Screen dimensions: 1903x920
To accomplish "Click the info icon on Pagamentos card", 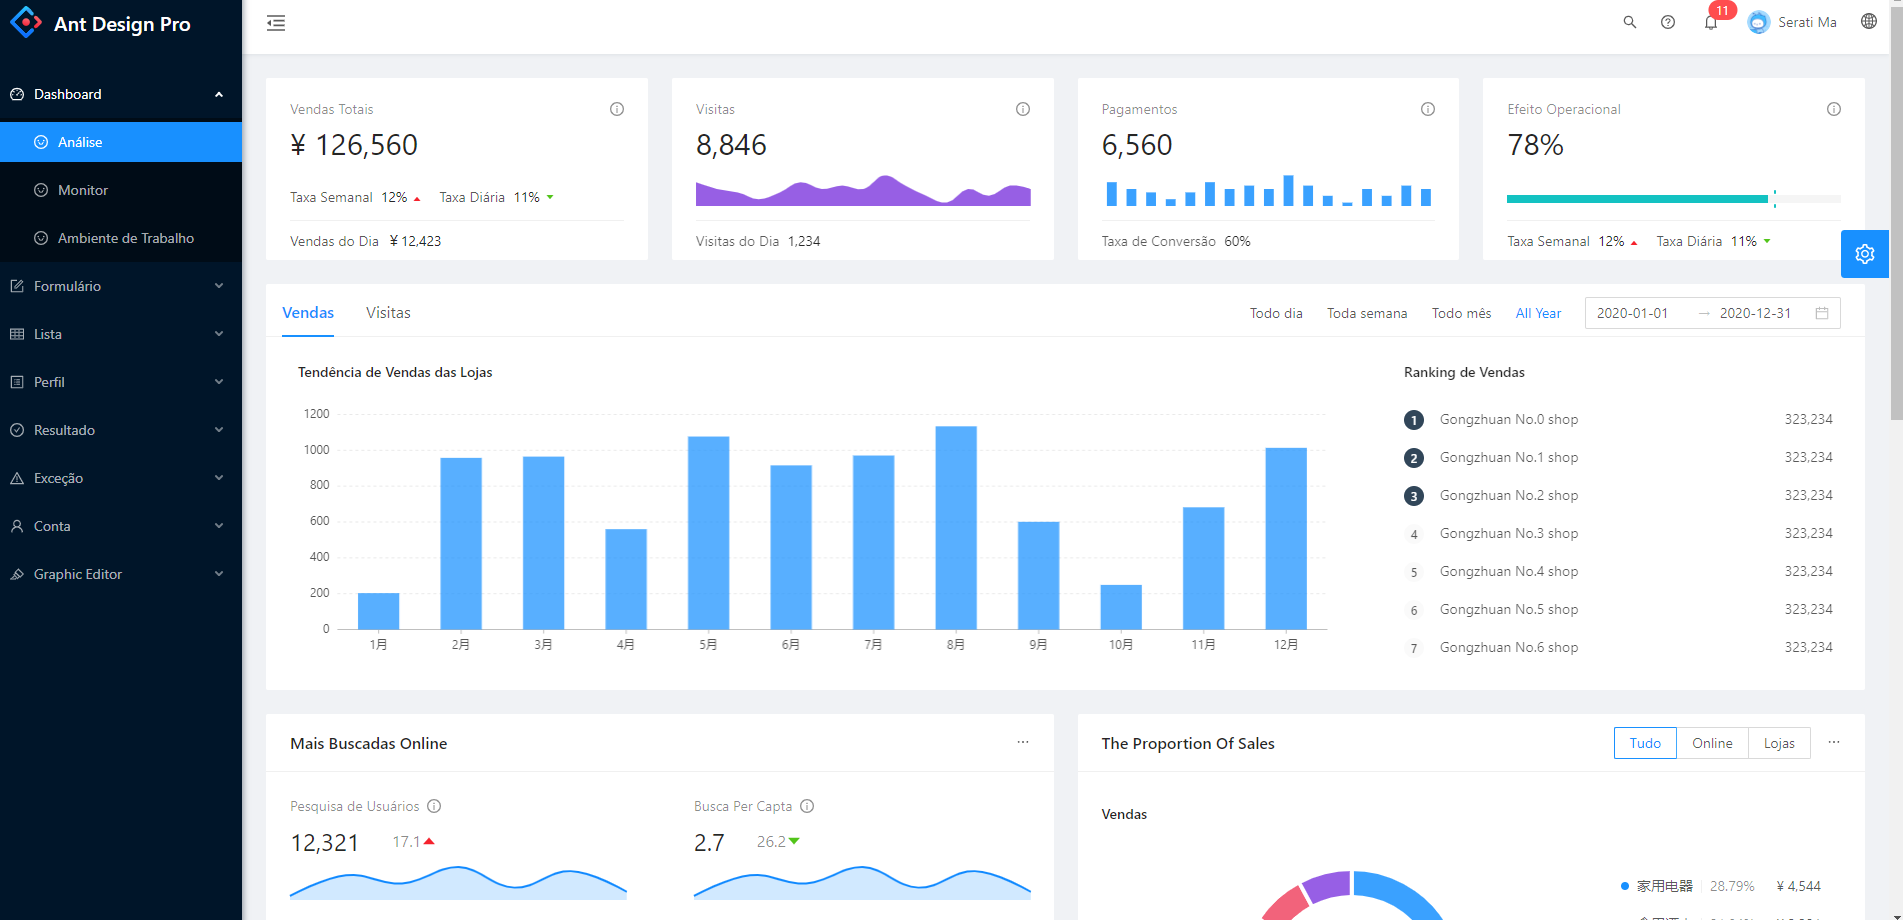I will 1428,109.
